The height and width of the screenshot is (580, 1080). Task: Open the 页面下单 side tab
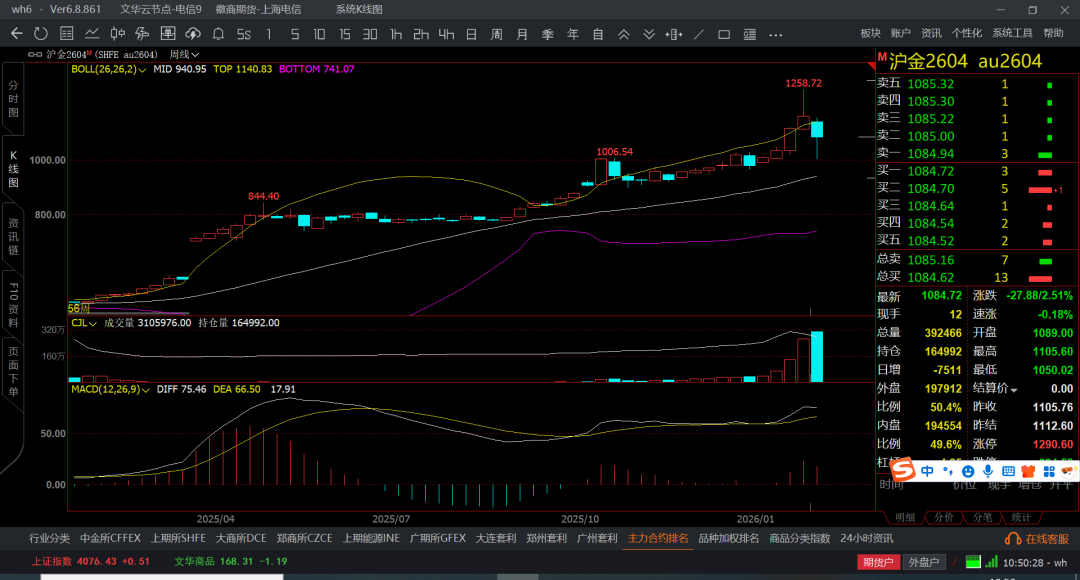[x=13, y=373]
